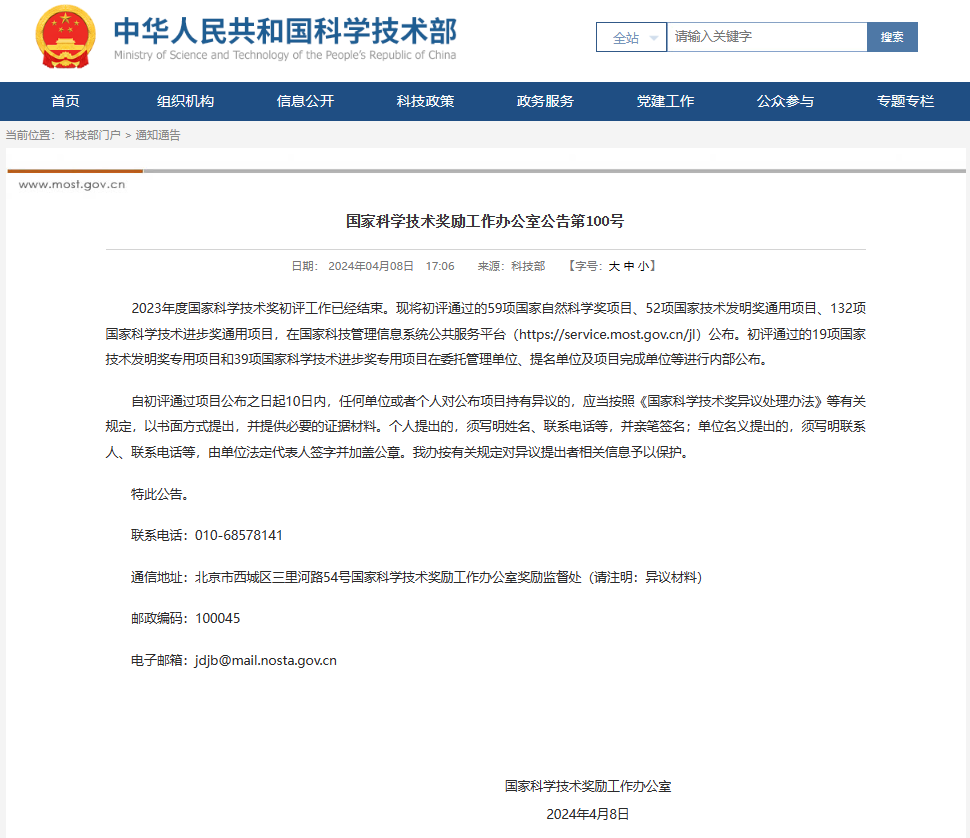Click the dropdown arrow beside 全站

point(653,38)
